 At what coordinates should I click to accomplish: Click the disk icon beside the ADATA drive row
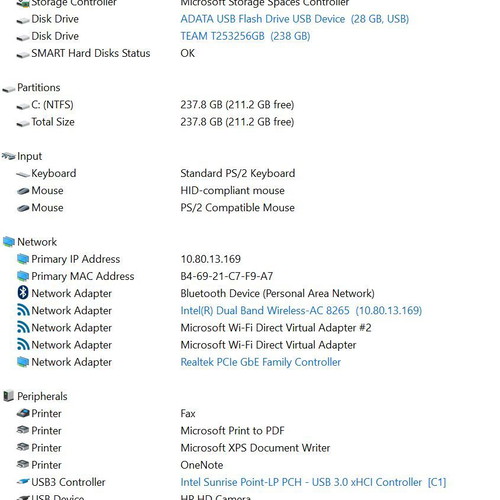tap(23, 21)
